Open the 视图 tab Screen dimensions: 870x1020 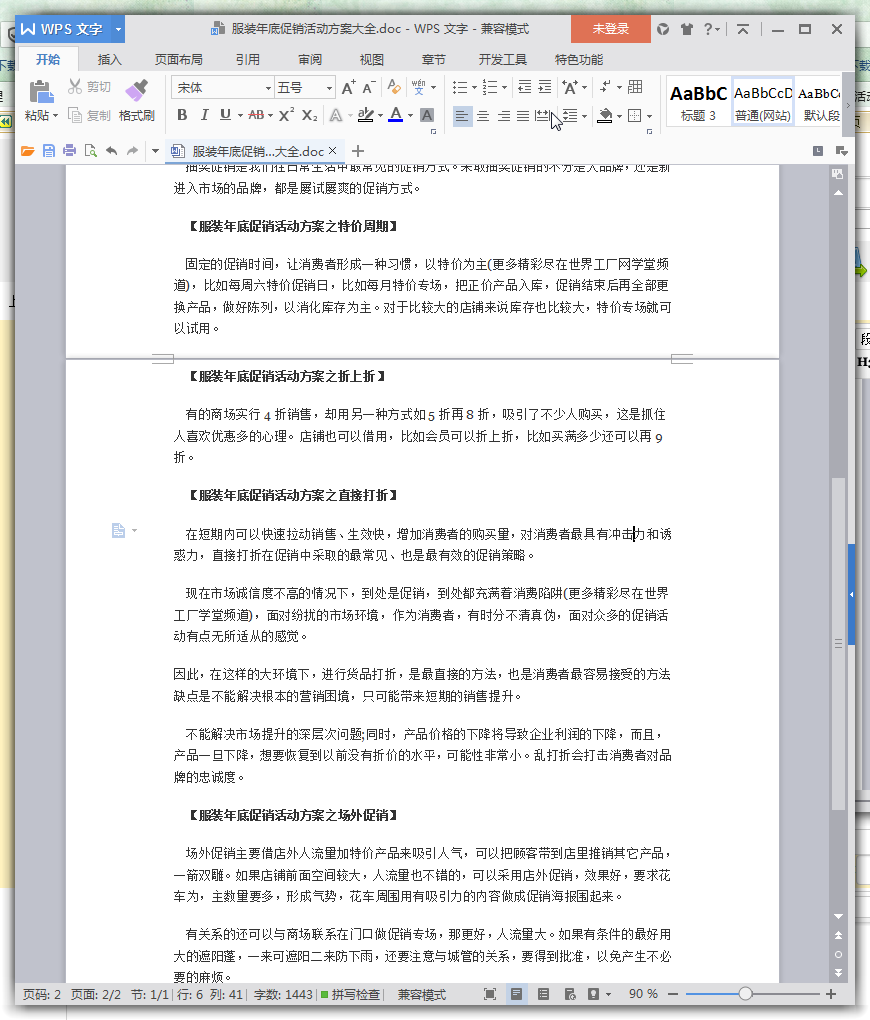point(372,59)
